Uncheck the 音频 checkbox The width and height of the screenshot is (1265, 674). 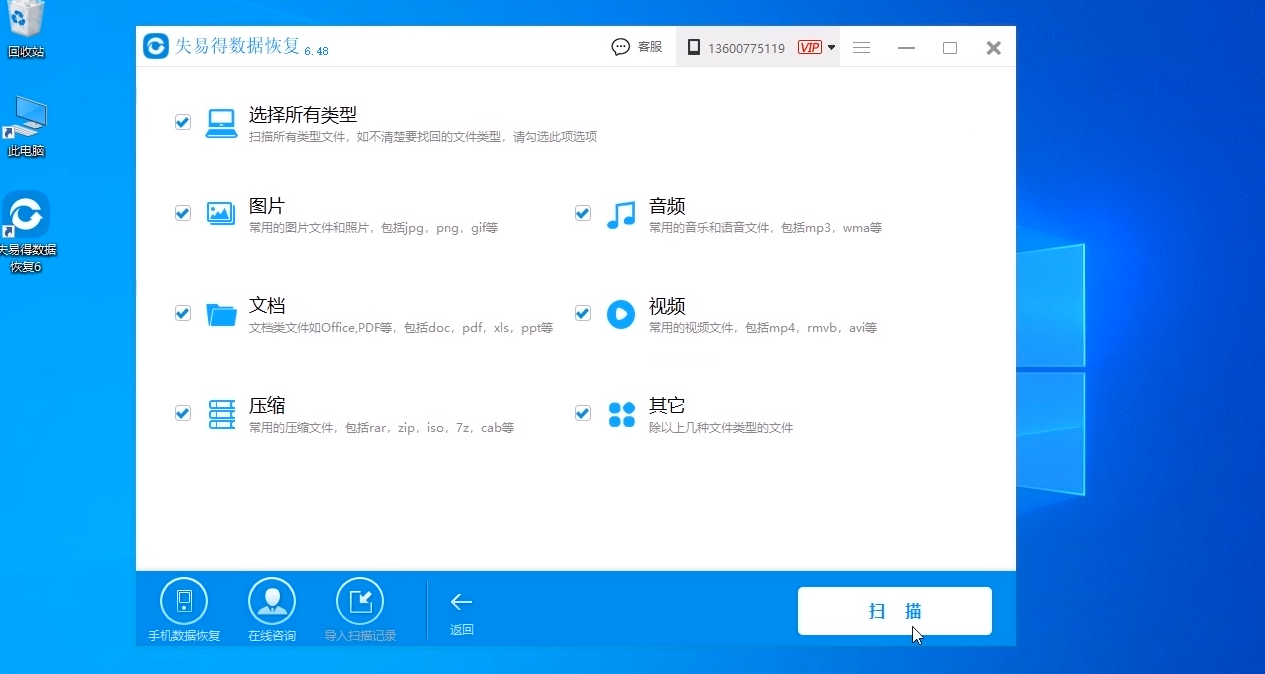tap(583, 213)
